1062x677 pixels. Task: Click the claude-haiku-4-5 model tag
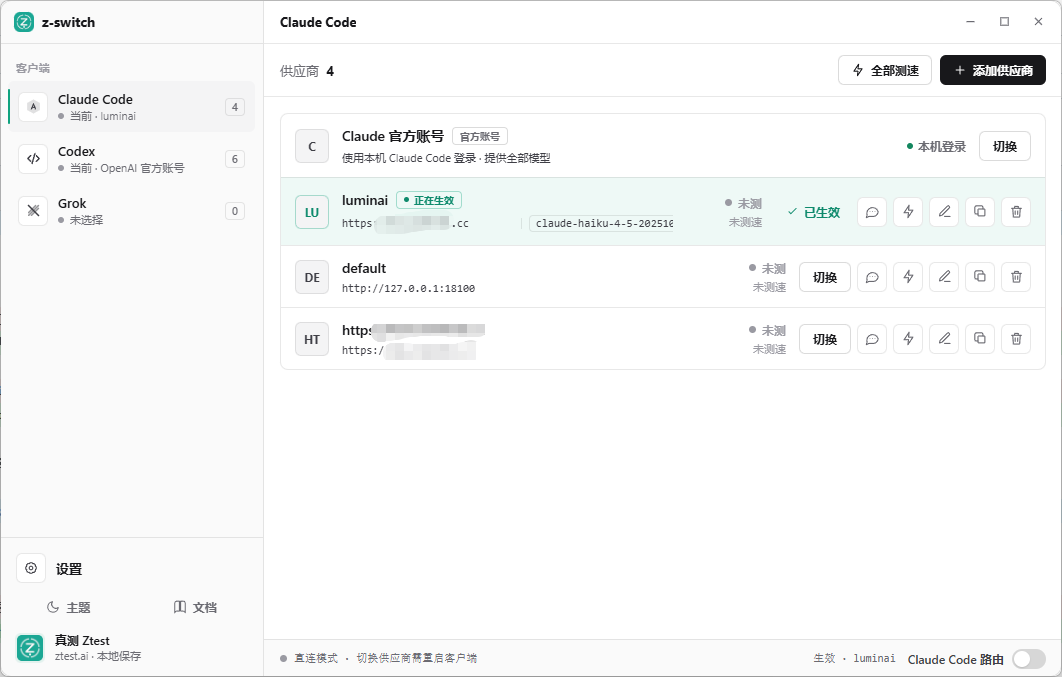601,223
